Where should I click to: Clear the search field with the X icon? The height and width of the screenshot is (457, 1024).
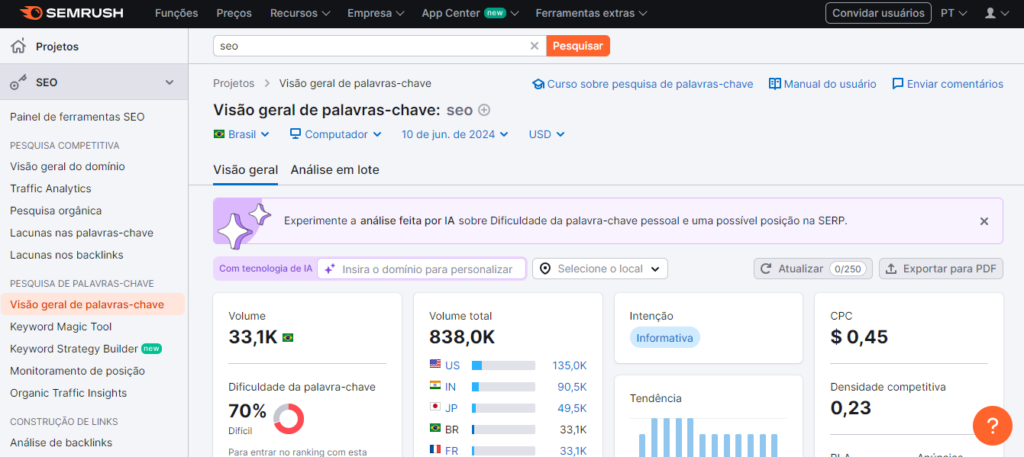[x=534, y=46]
